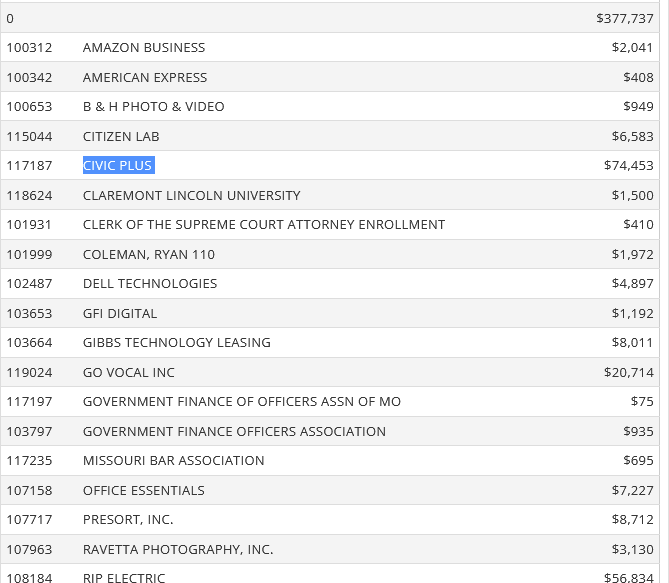
Task: Select MISSOURI BAR ASSOCIATION
Action: point(174,461)
